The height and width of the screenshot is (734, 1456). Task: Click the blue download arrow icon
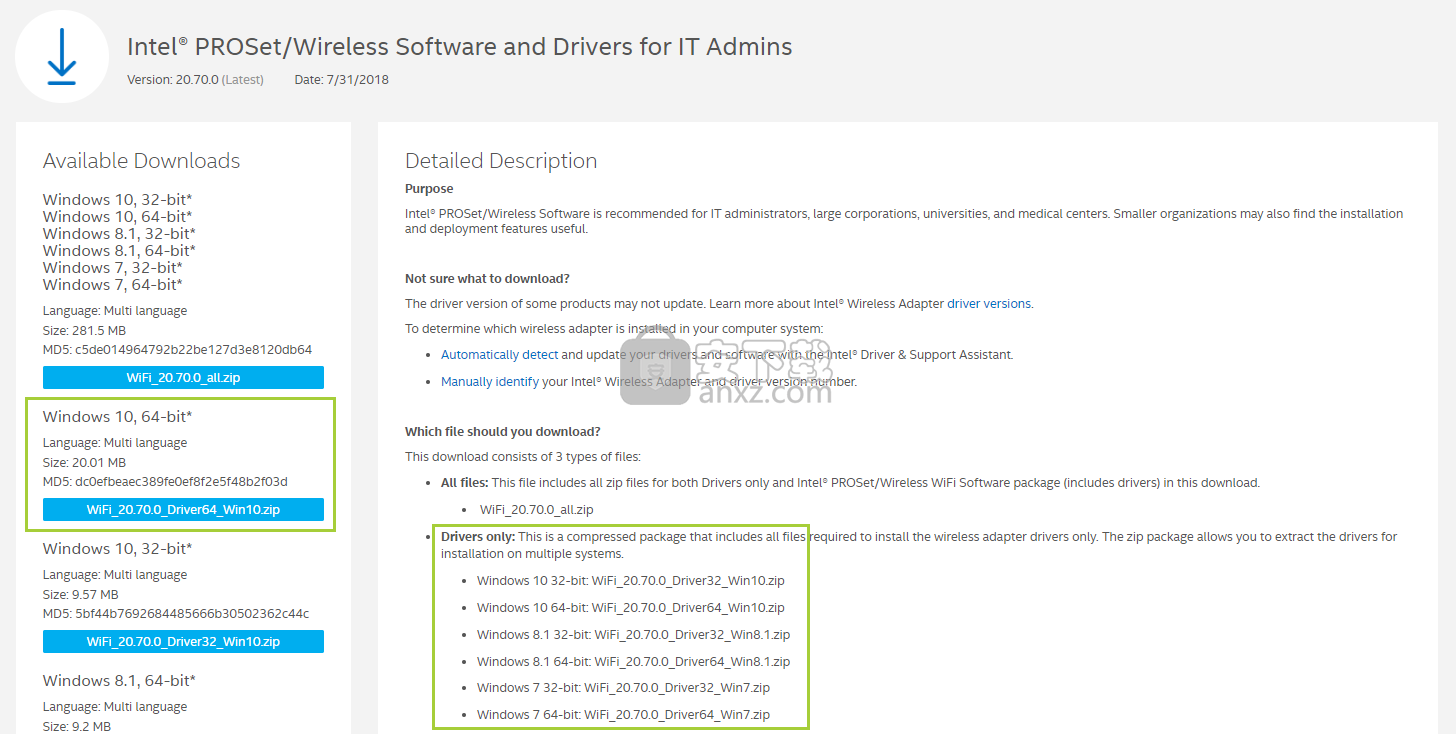coord(62,56)
